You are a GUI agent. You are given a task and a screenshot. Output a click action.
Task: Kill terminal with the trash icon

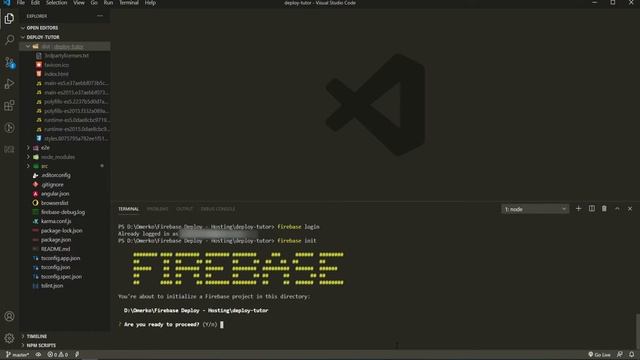tap(604, 209)
